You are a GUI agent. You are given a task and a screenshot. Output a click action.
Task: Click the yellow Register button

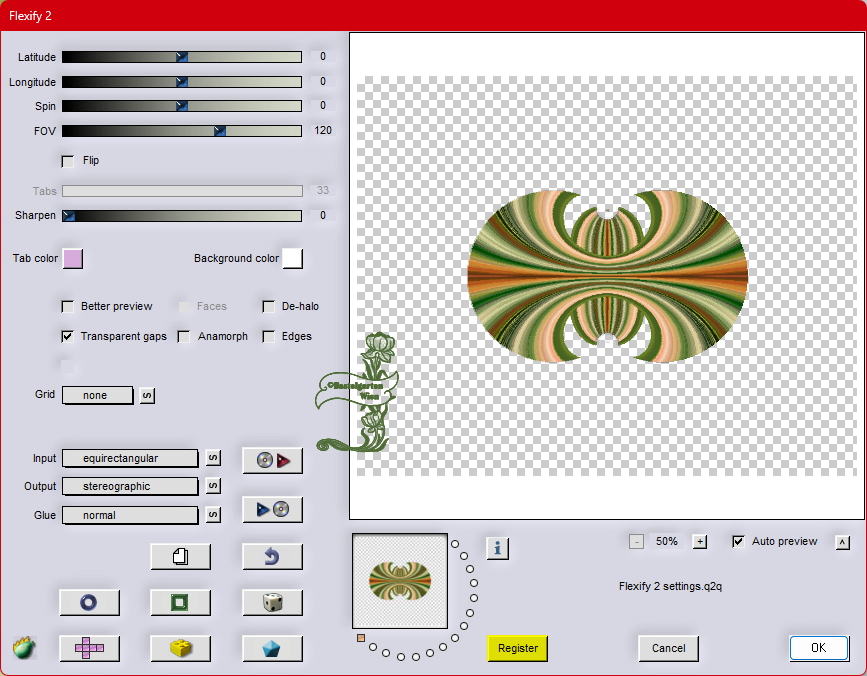518,648
